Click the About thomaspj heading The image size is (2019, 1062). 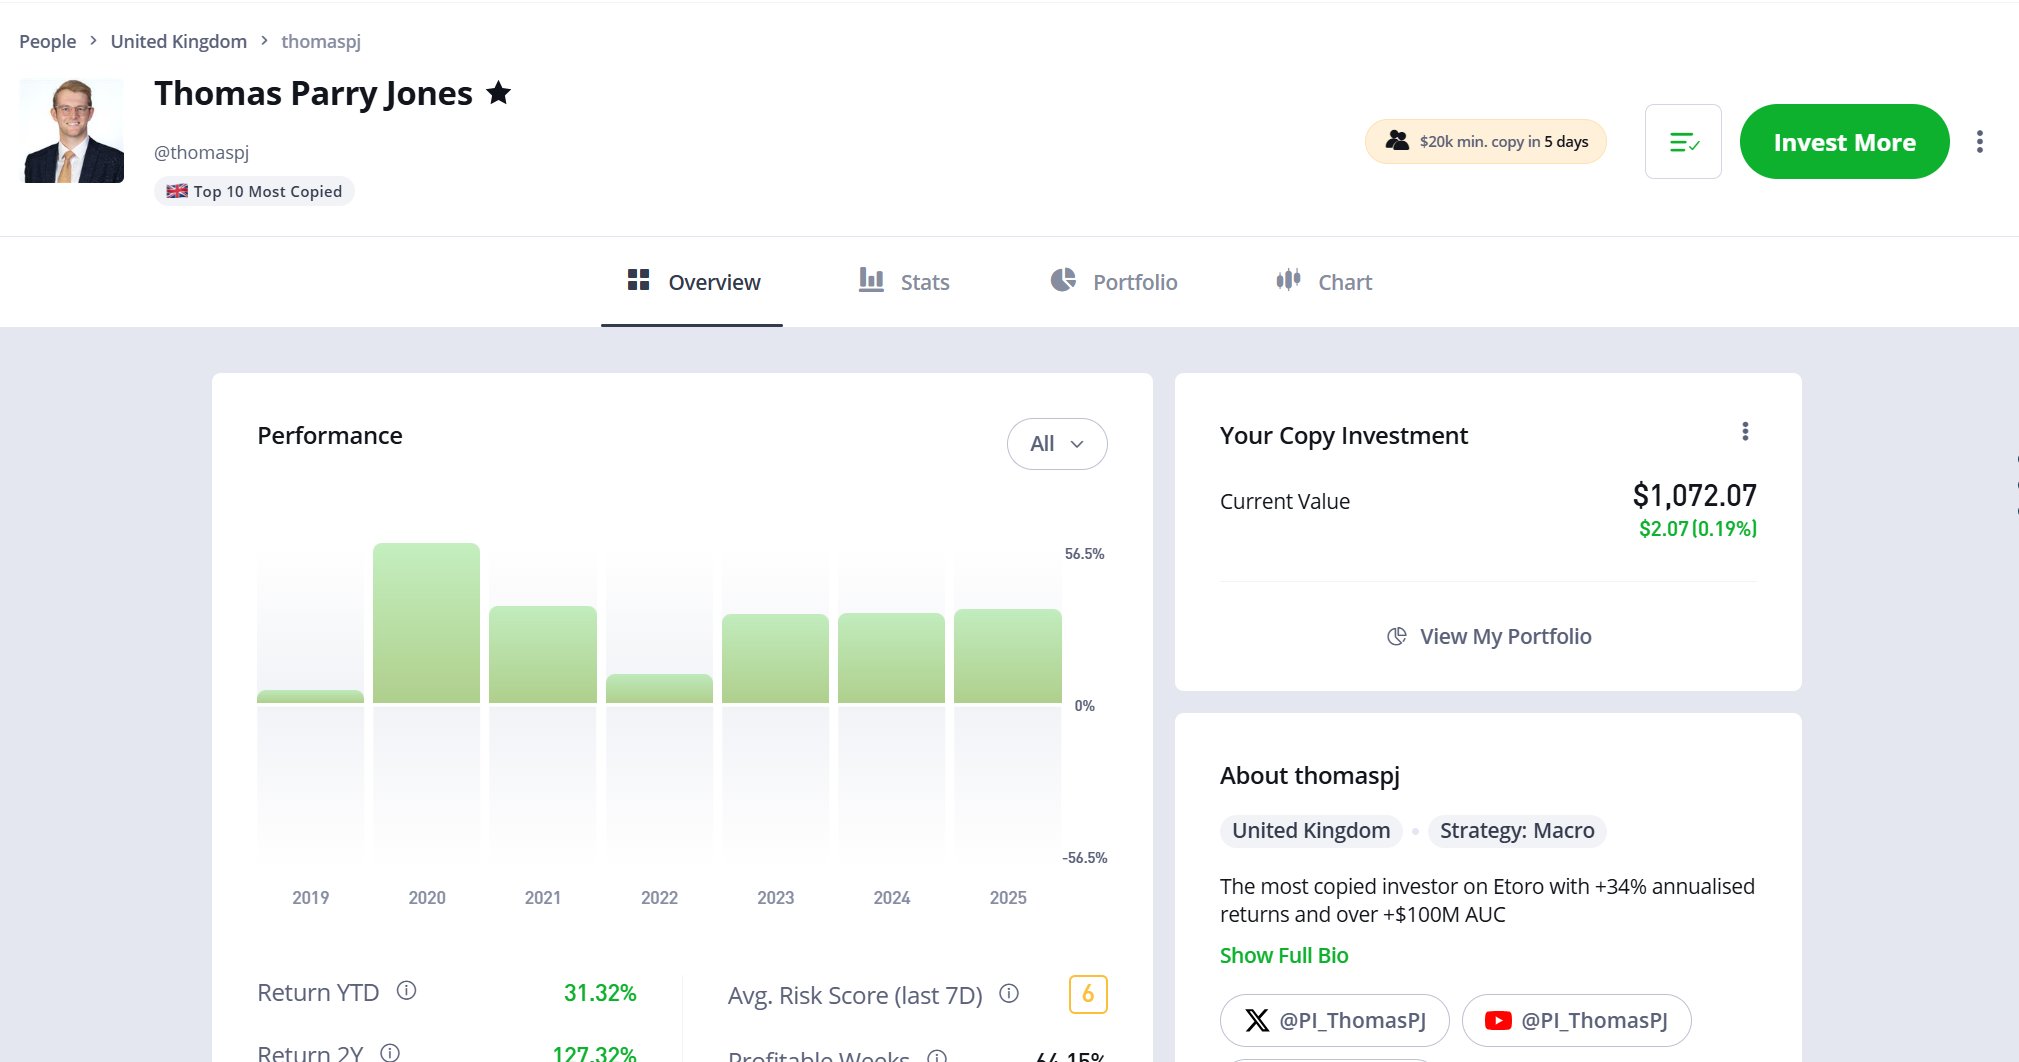(x=1310, y=776)
